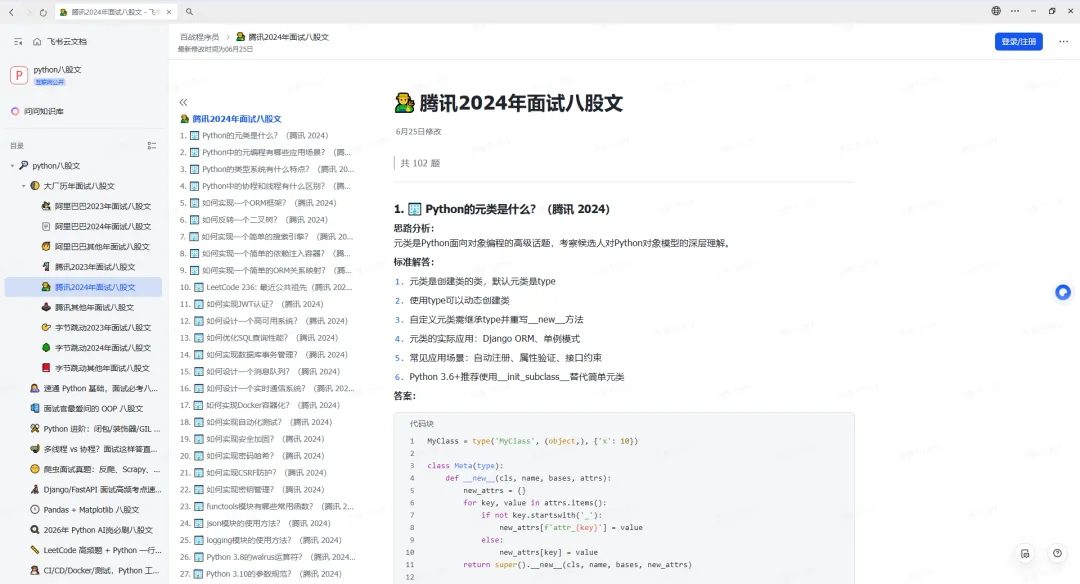Select the highlighted 腾讯2024年面试八股文 tree item

[83, 287]
